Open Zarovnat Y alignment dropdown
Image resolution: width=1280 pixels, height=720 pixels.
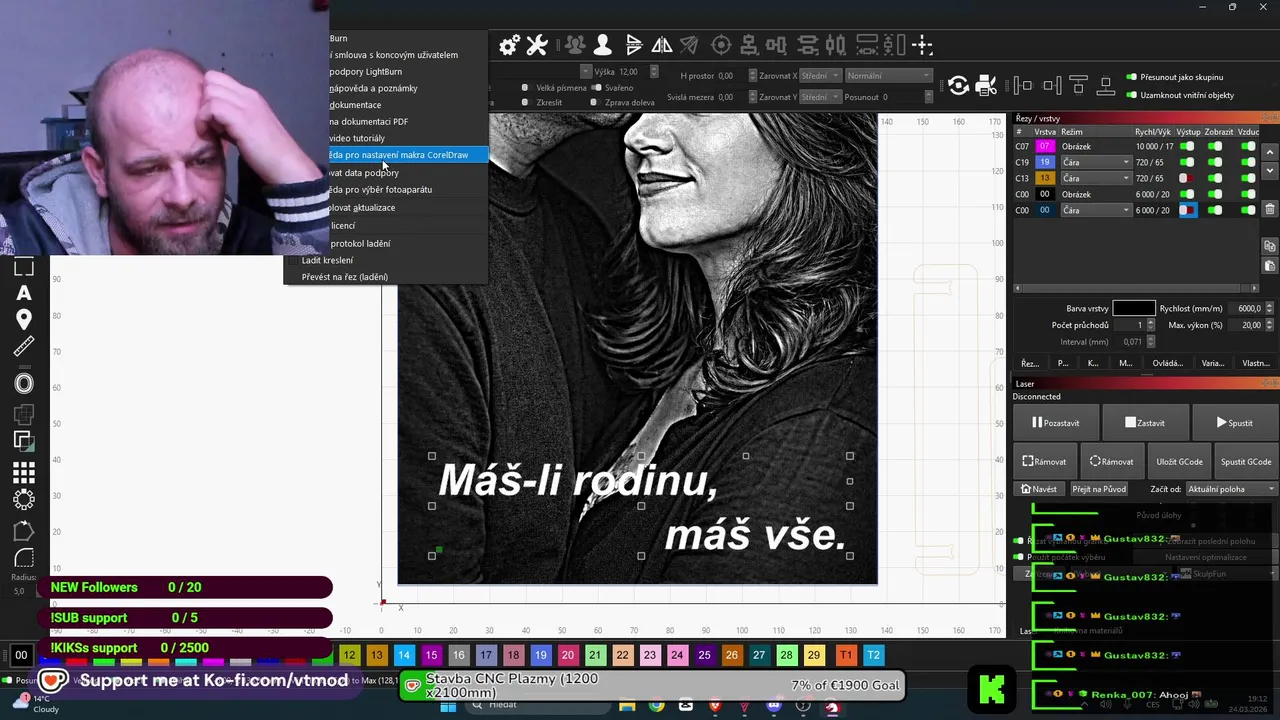pos(820,97)
